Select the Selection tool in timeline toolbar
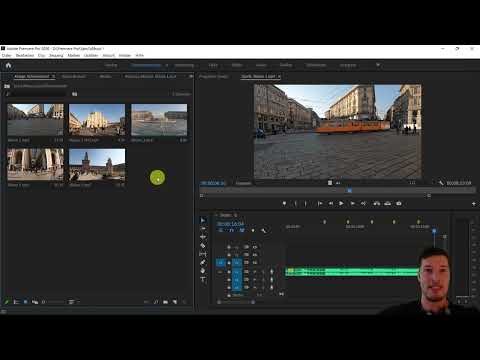 click(x=203, y=220)
